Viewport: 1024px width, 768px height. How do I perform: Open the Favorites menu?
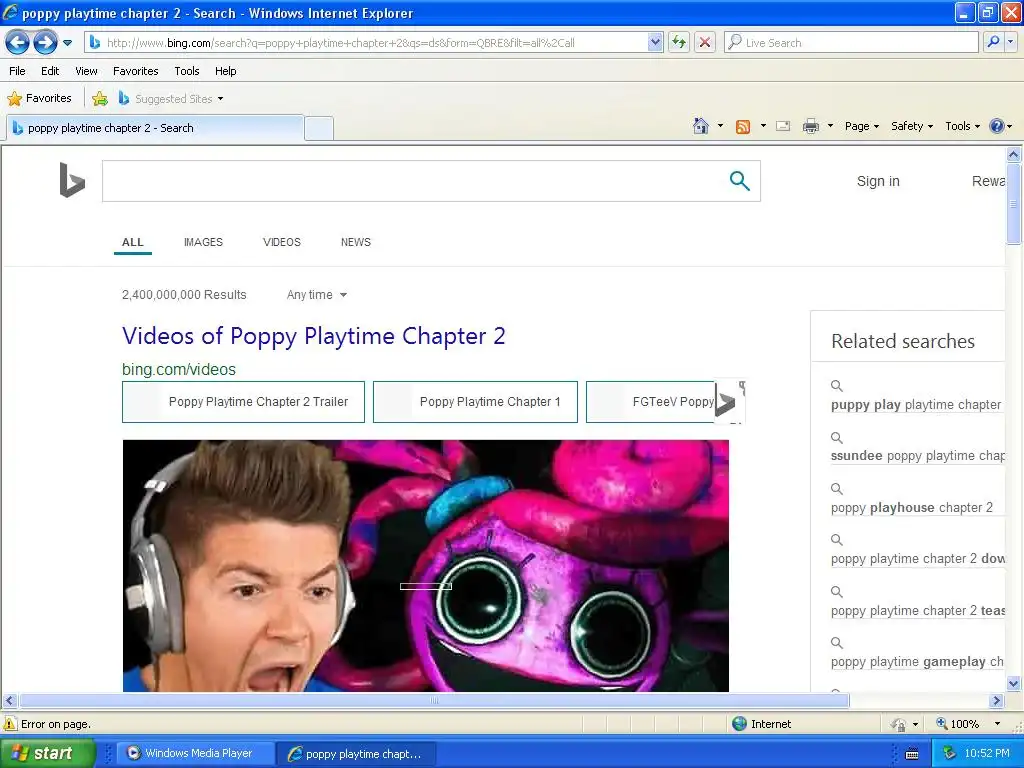pos(135,71)
